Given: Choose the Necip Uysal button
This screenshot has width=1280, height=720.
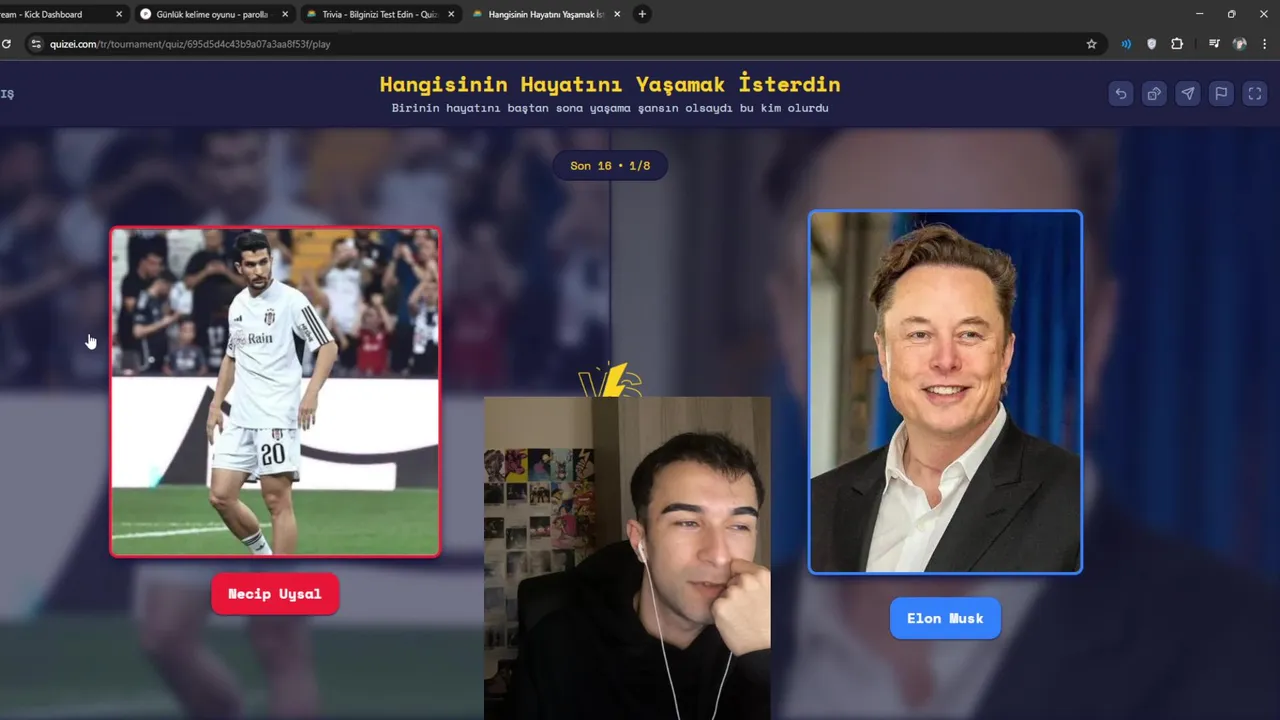Looking at the screenshot, I should pos(275,594).
